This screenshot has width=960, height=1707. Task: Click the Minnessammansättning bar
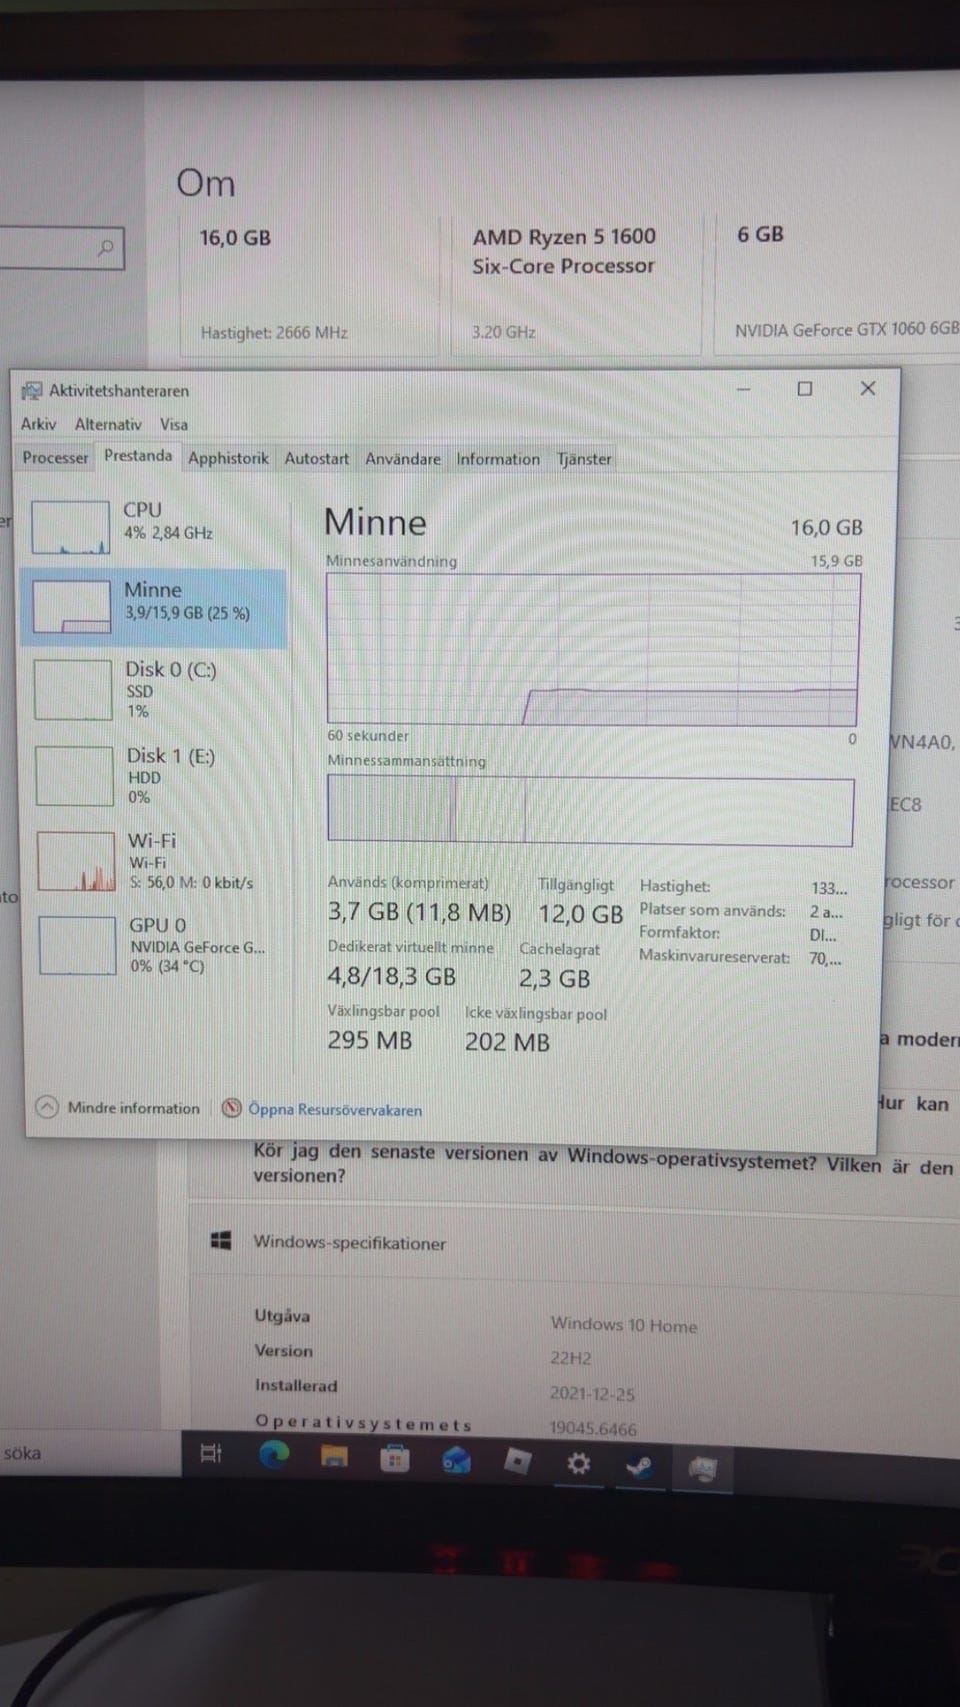click(x=591, y=812)
